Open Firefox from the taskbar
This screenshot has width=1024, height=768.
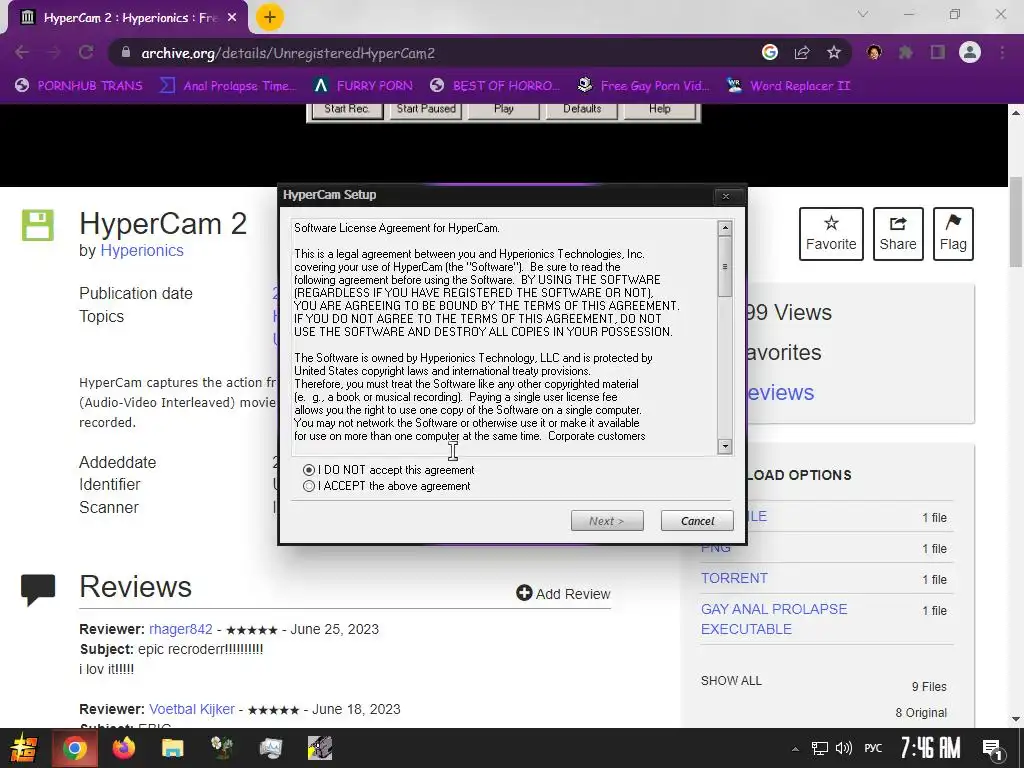coord(123,748)
